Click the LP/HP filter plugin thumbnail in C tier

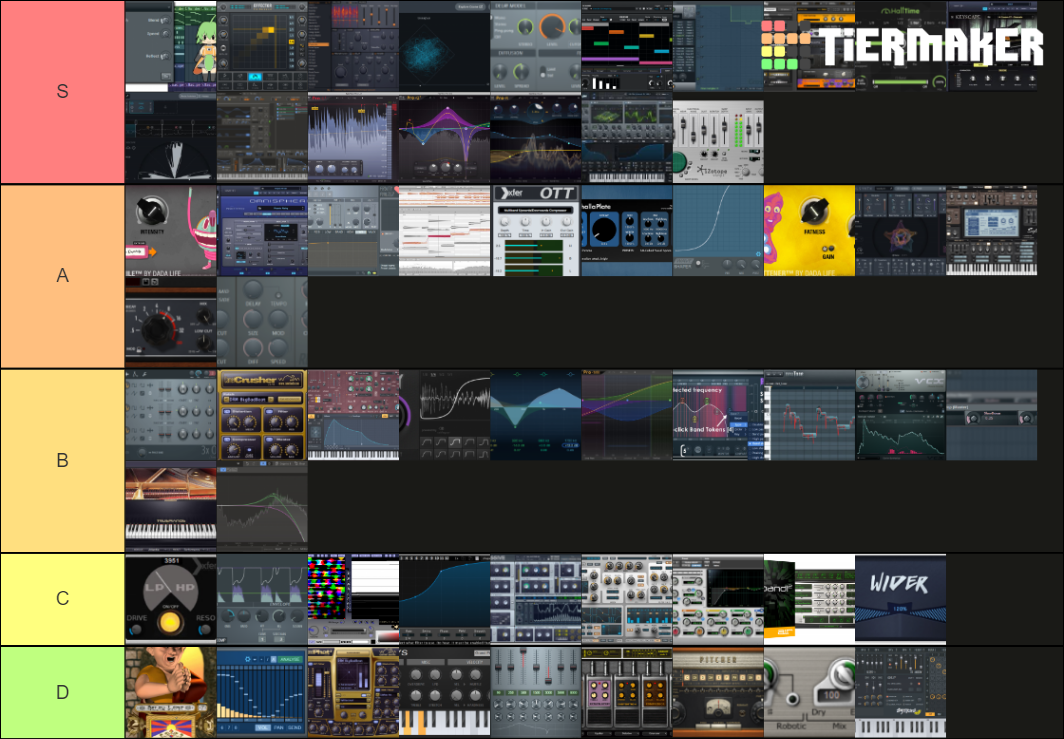(171, 598)
